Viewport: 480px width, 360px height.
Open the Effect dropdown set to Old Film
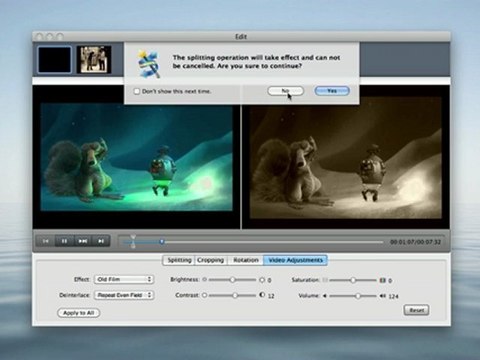[124, 279]
